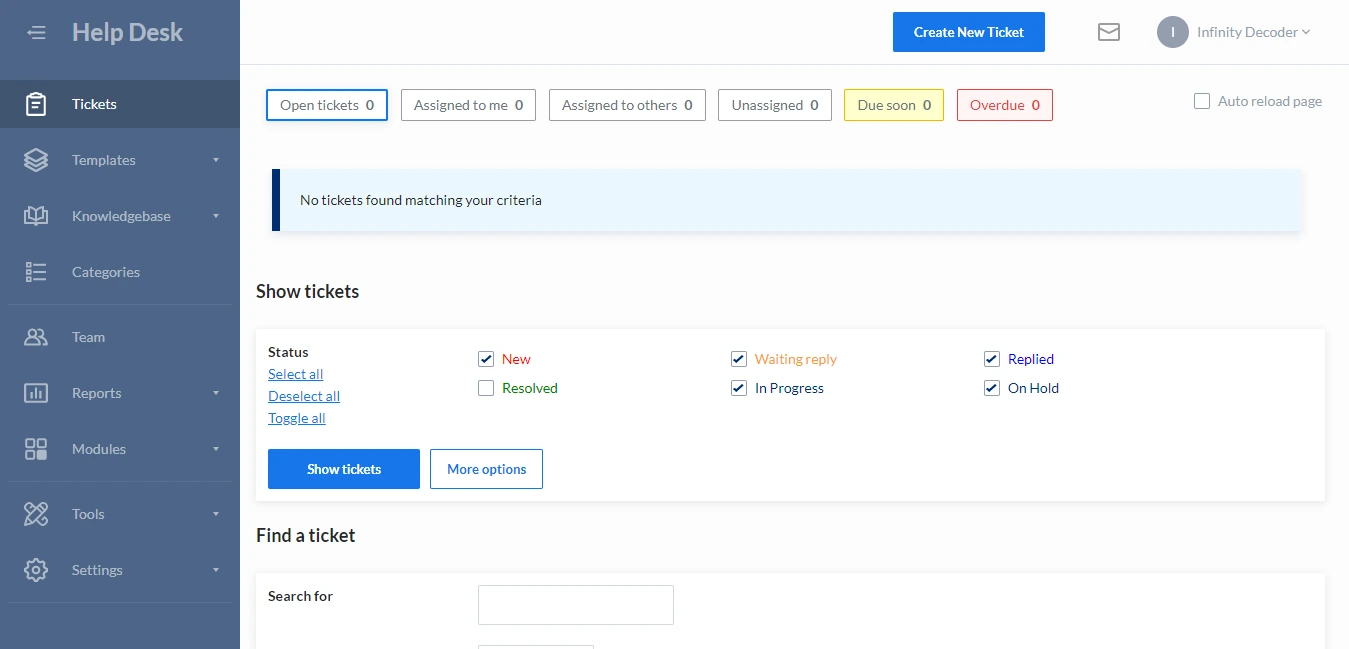
Task: Open Categories via its list icon
Action: [36, 272]
